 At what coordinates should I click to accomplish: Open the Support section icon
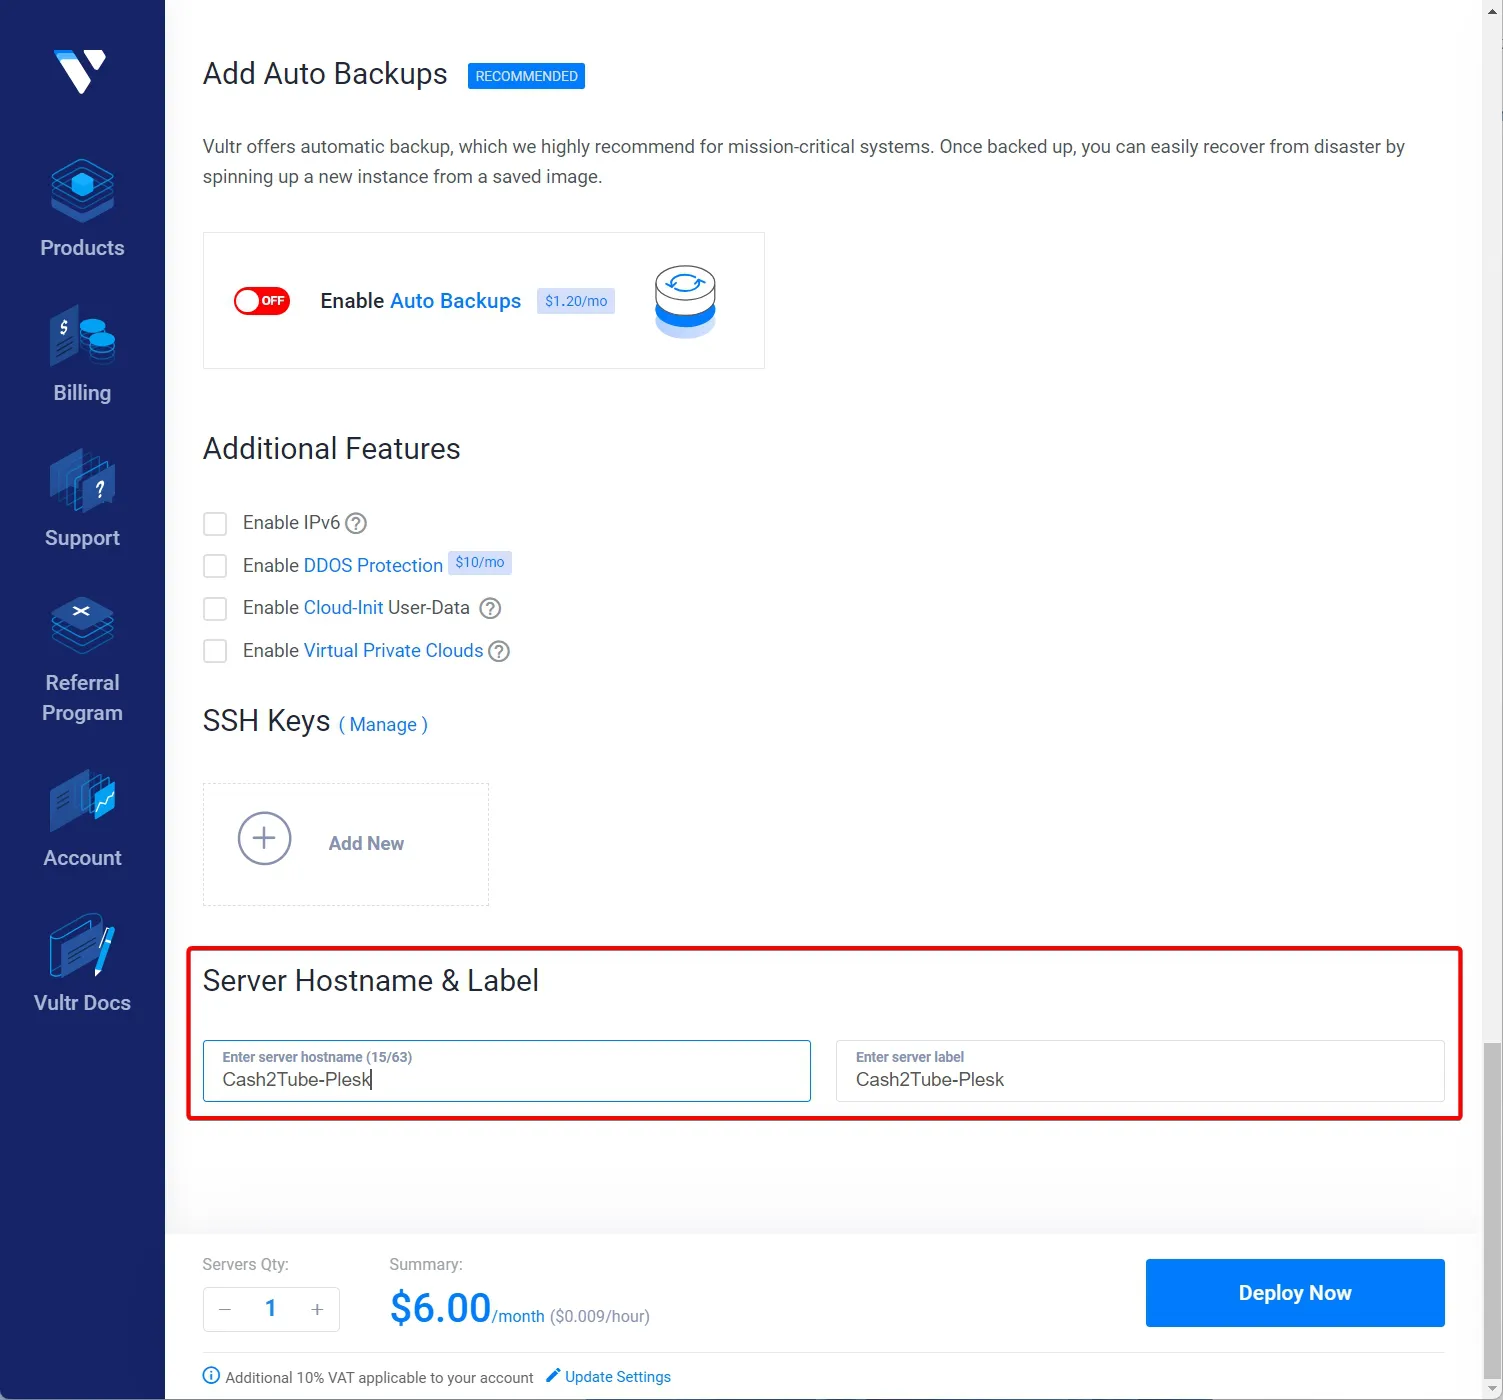[82, 481]
